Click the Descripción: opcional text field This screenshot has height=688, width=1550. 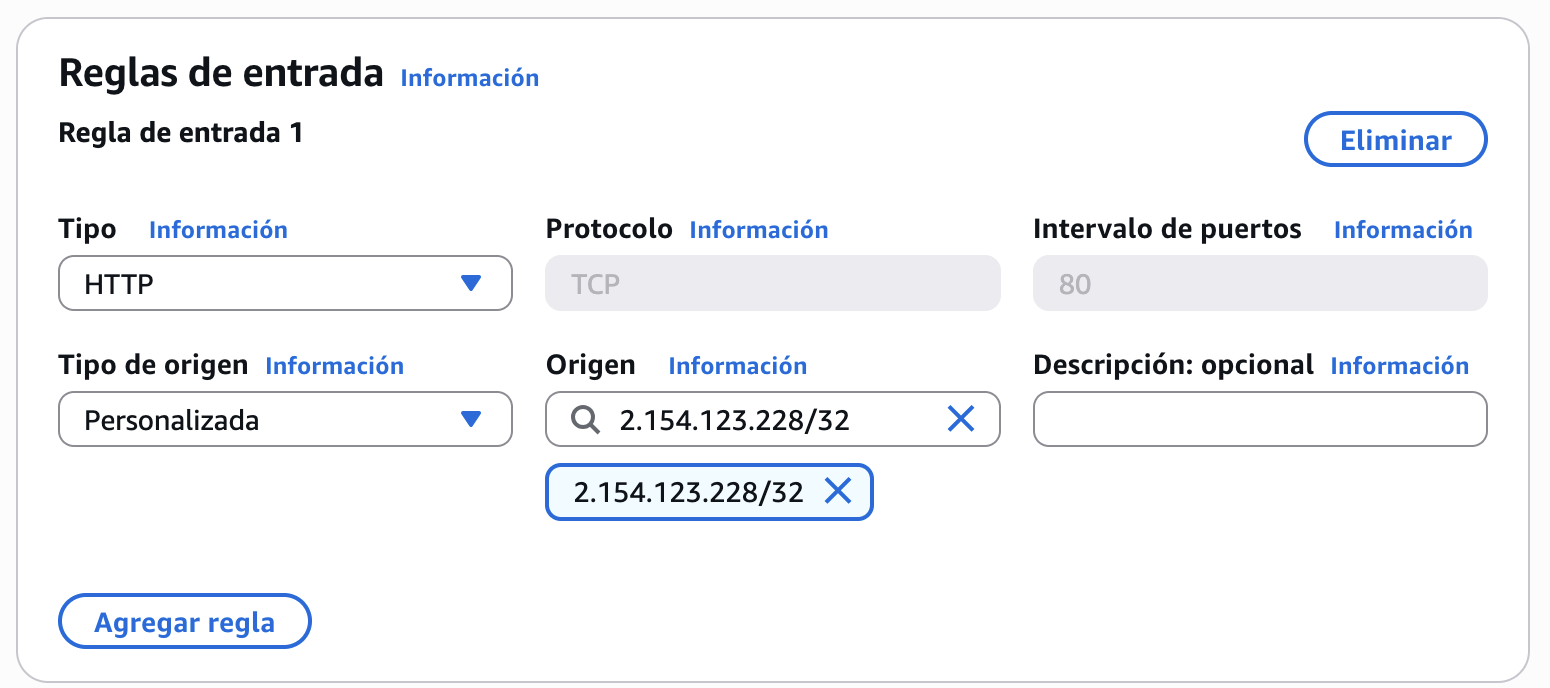[1260, 420]
